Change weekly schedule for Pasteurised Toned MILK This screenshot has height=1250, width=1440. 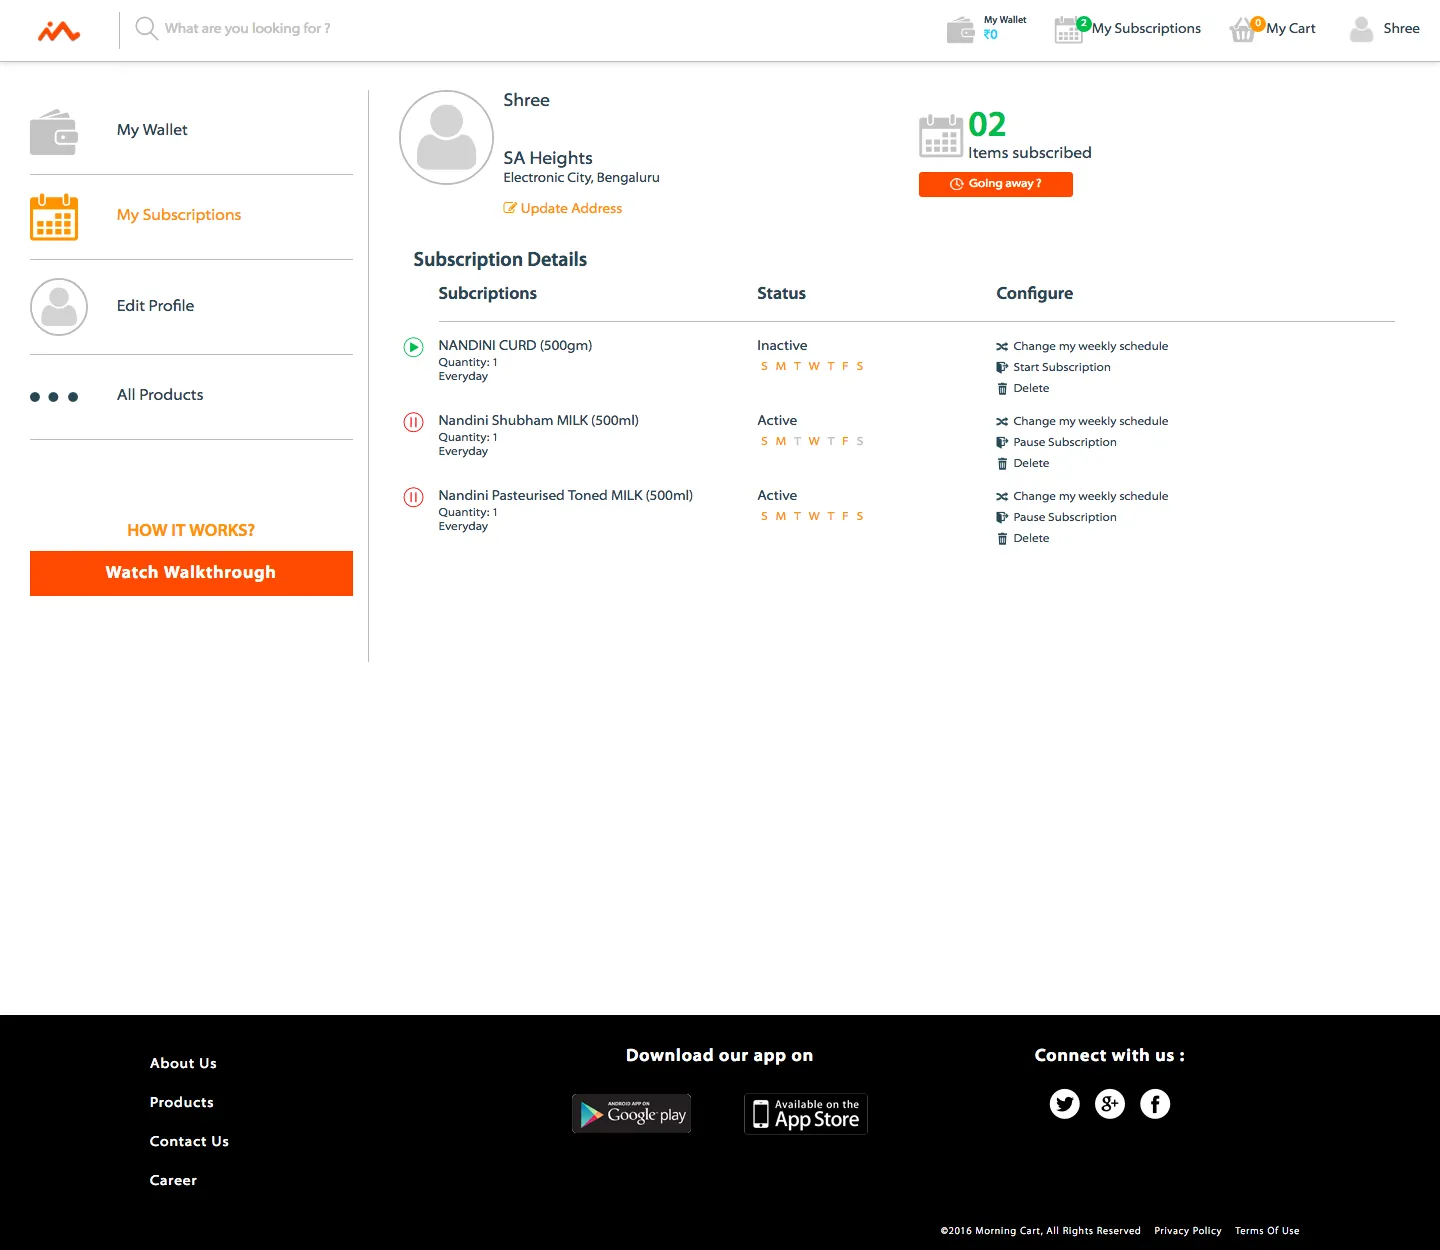[x=1082, y=496]
